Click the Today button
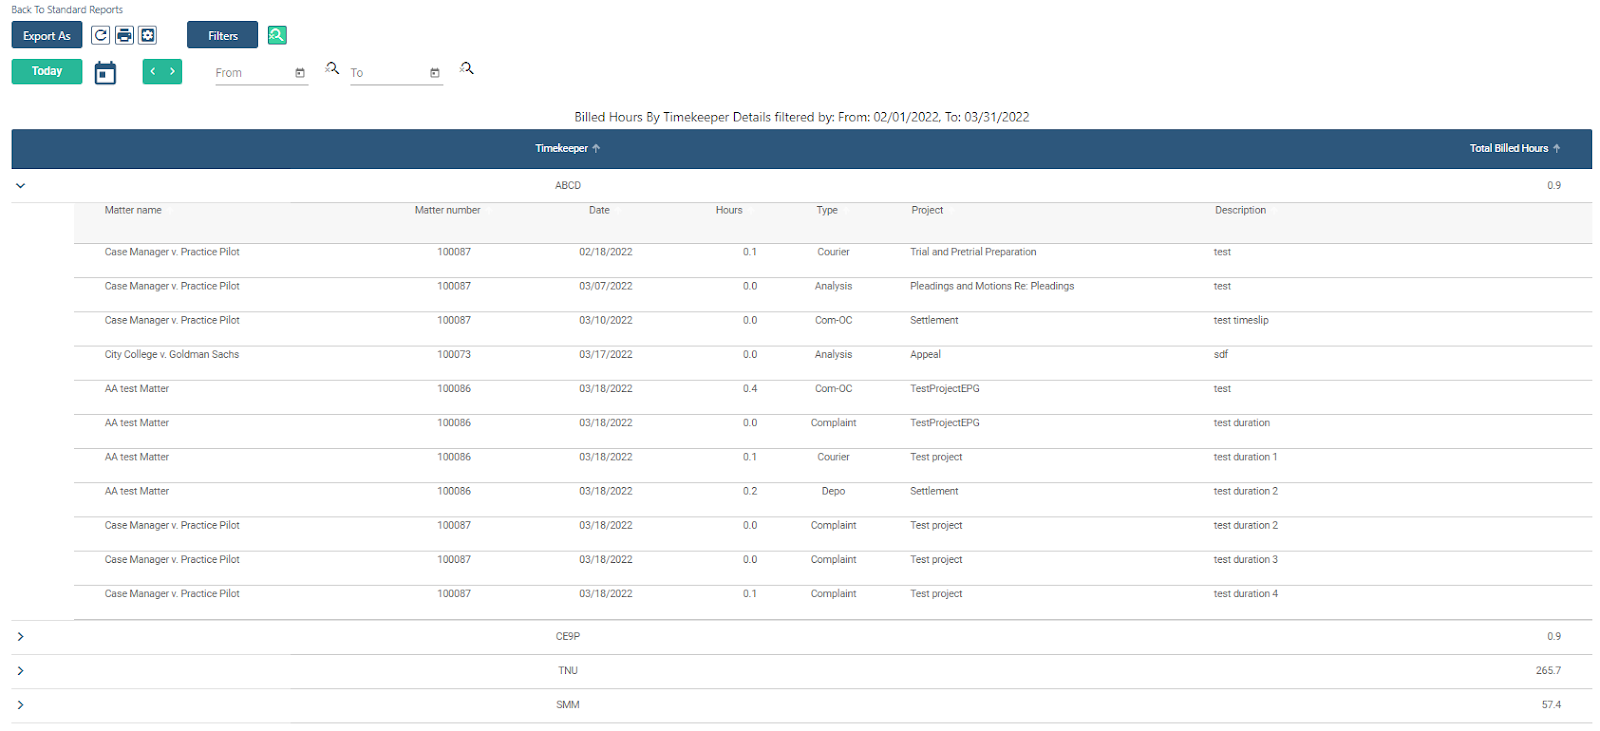The image size is (1600, 731). [x=47, y=71]
